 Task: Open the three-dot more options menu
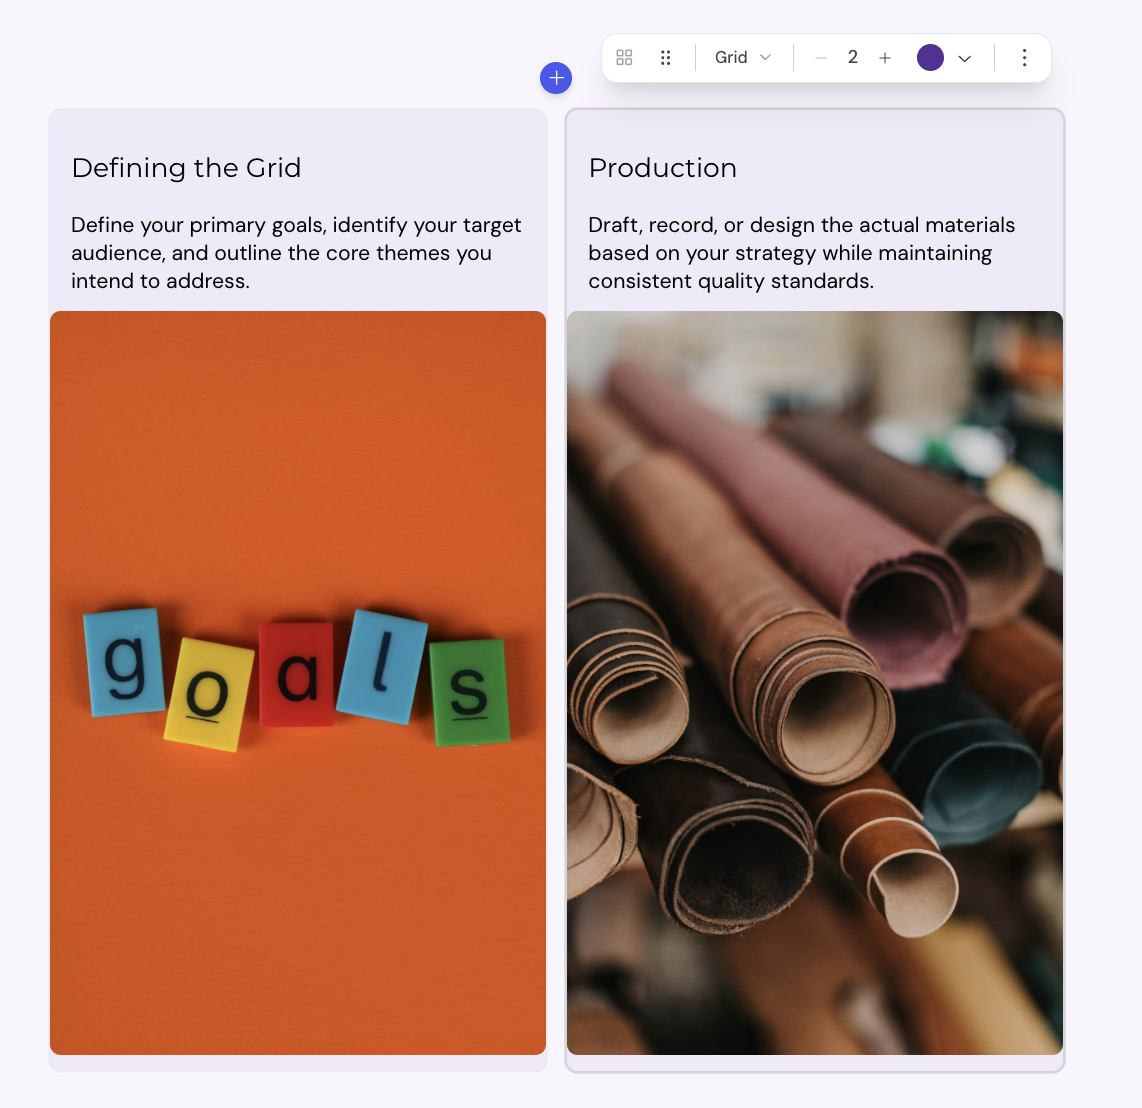click(x=1025, y=58)
